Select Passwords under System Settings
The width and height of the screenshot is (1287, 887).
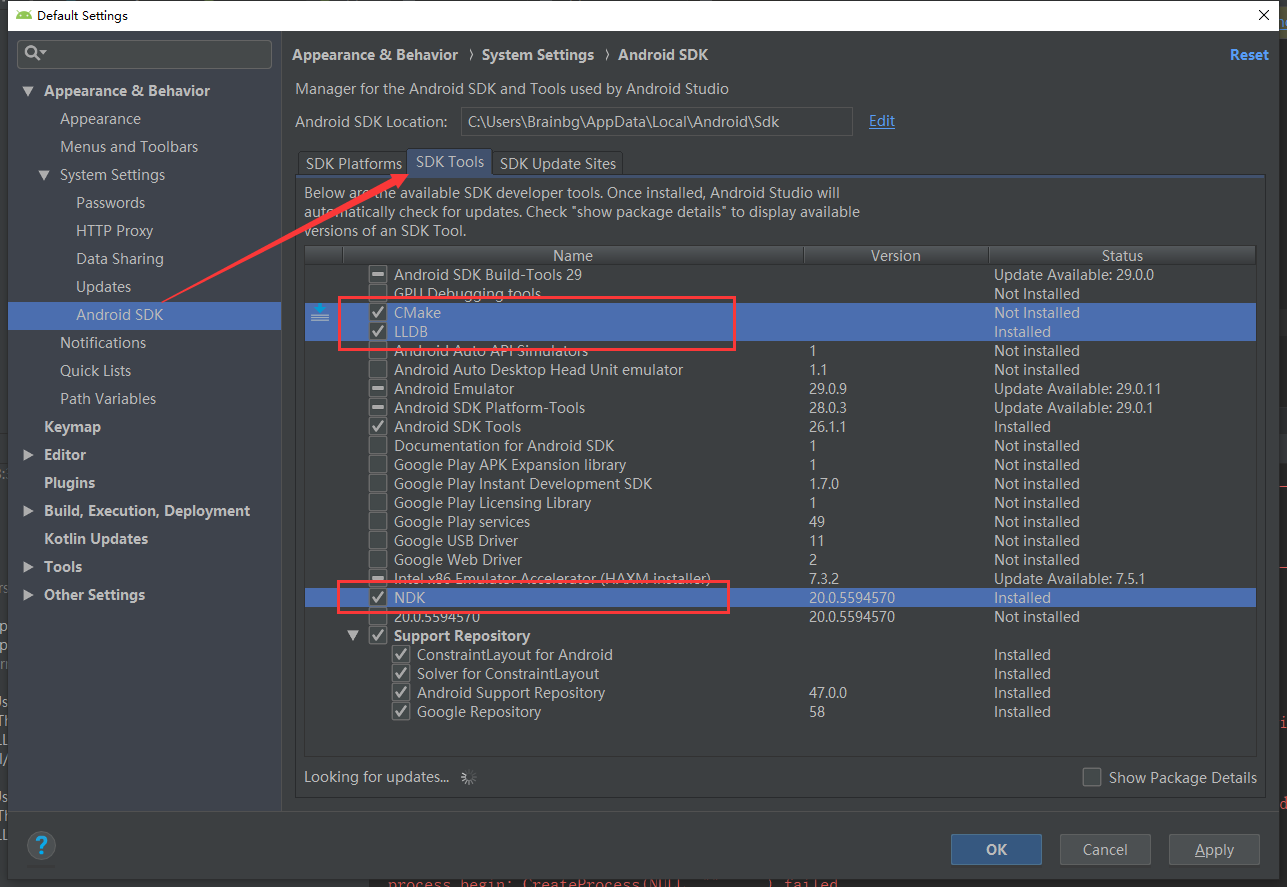[x=110, y=203]
